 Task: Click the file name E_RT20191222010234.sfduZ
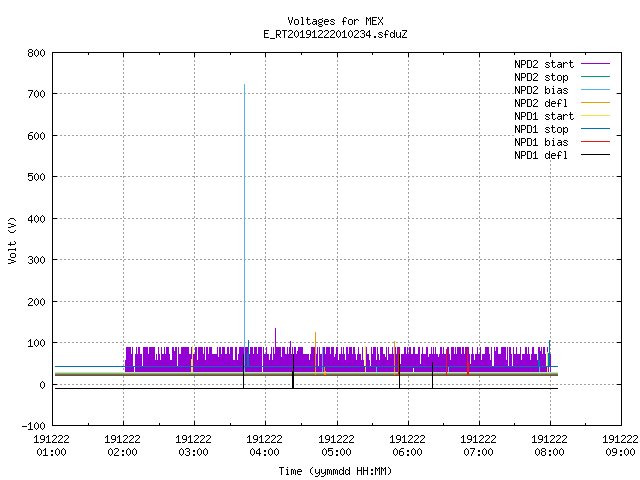tap(335, 34)
